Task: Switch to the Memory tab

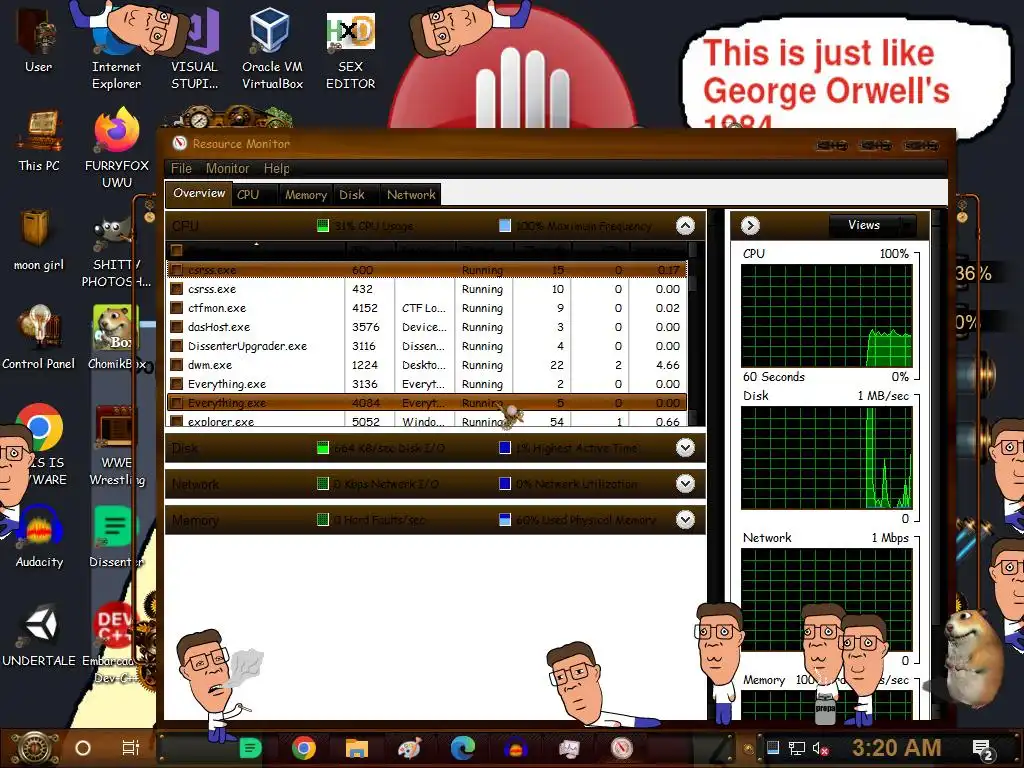Action: [x=306, y=195]
